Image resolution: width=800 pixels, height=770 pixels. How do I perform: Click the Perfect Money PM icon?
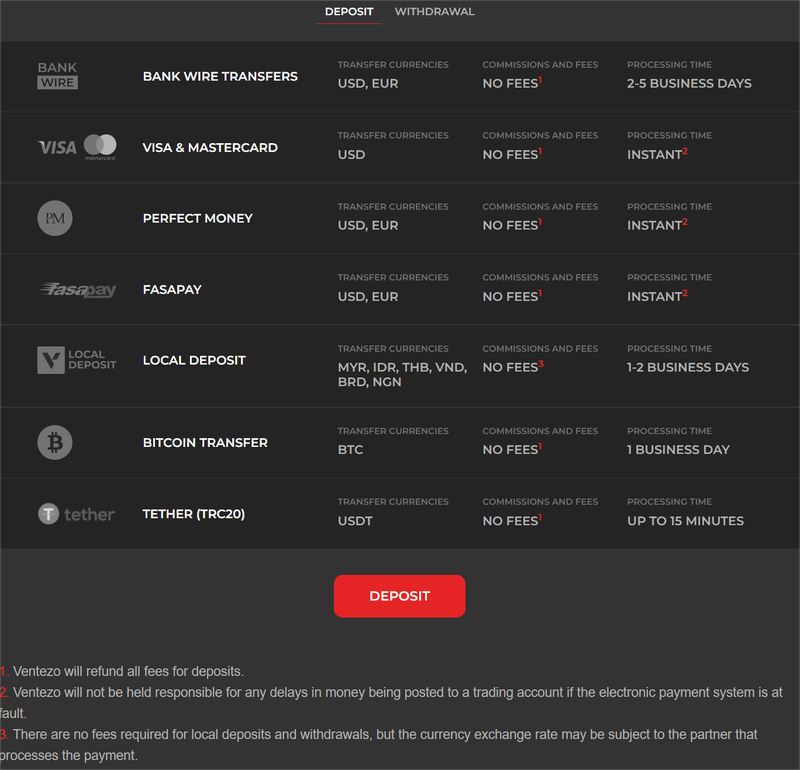tap(55, 218)
